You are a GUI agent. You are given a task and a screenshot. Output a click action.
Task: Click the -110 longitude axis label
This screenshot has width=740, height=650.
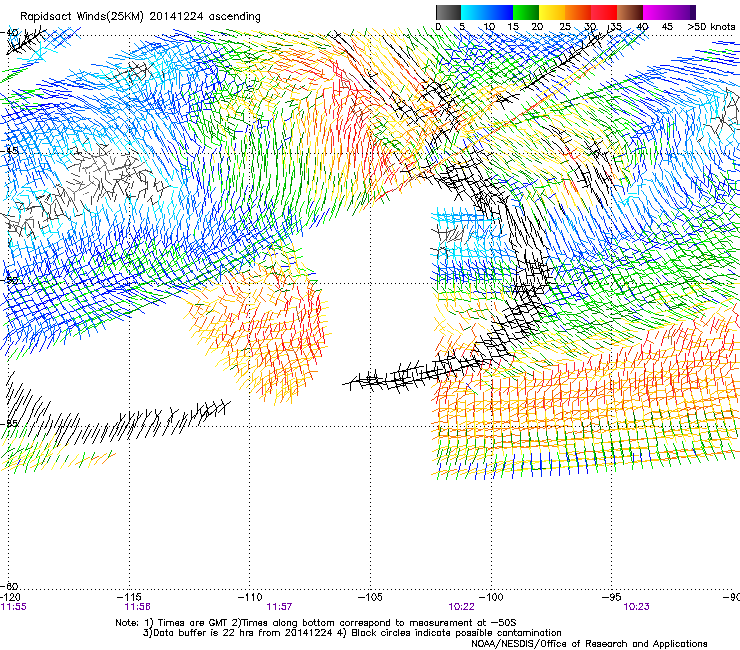(x=250, y=597)
